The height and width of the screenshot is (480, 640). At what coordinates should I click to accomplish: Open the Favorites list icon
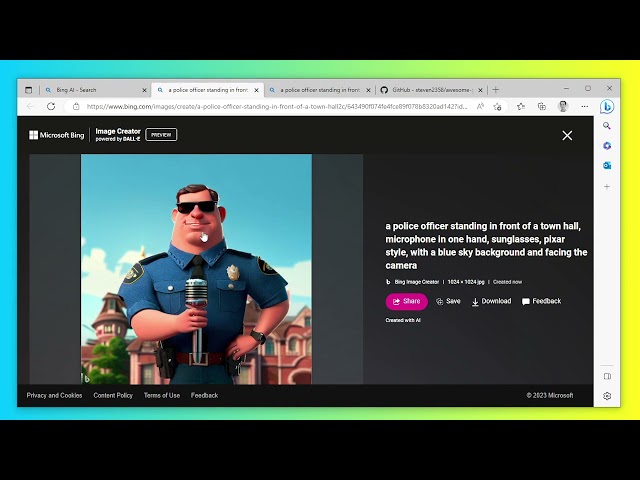coord(521,107)
